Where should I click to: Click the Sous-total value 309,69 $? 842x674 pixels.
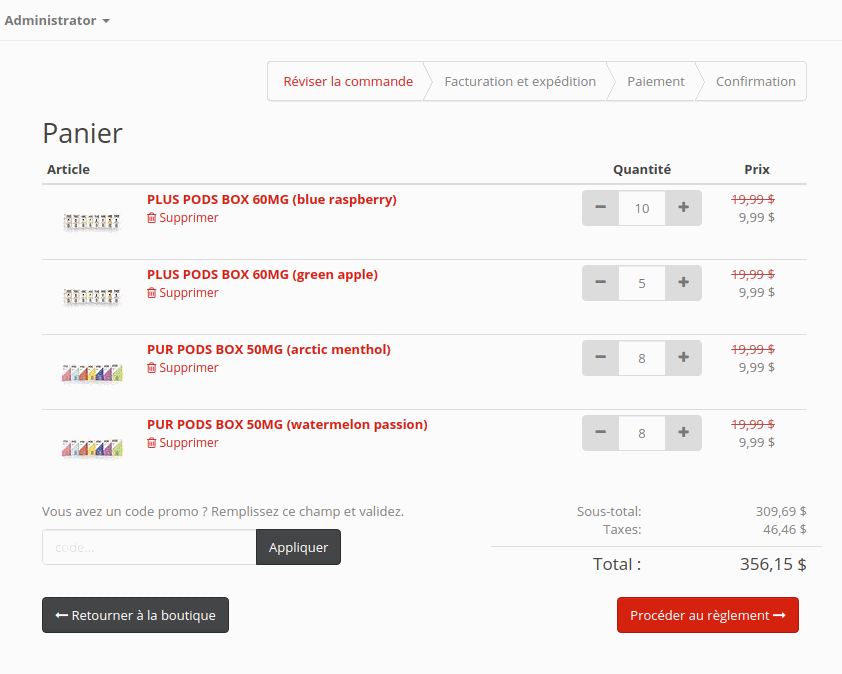[x=781, y=512]
